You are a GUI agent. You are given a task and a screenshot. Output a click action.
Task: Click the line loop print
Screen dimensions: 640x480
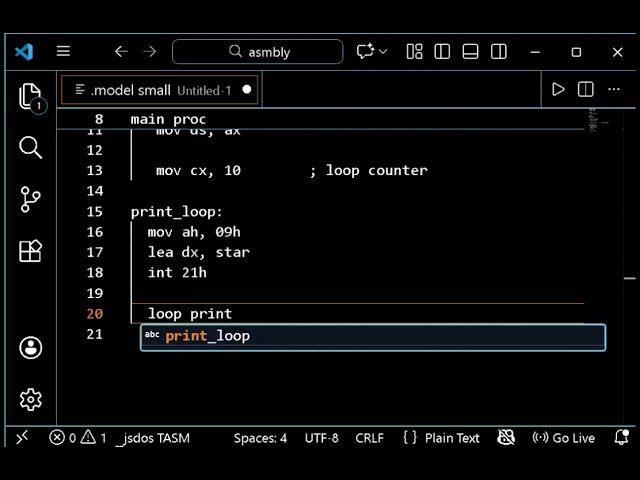190,314
